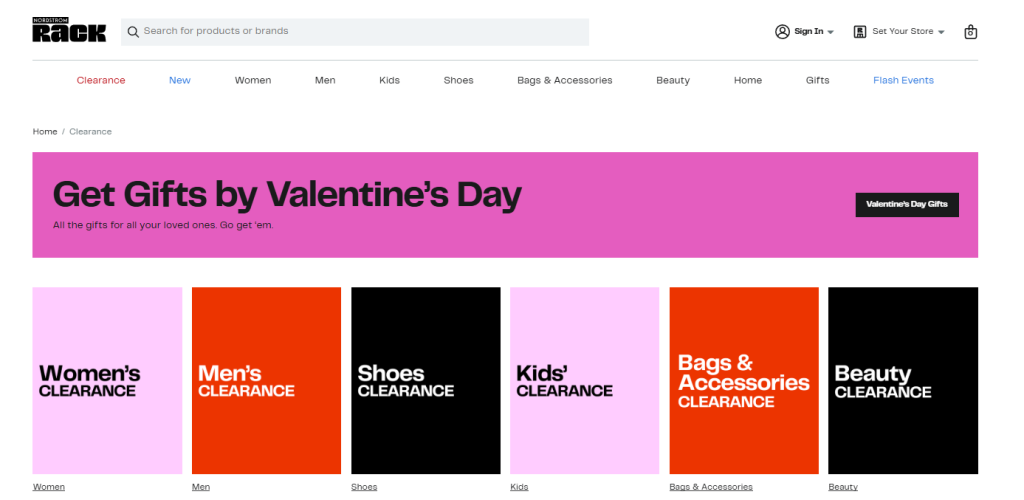1024x500 pixels.
Task: Click the Nordstrom Rack logo
Action: (68, 31)
